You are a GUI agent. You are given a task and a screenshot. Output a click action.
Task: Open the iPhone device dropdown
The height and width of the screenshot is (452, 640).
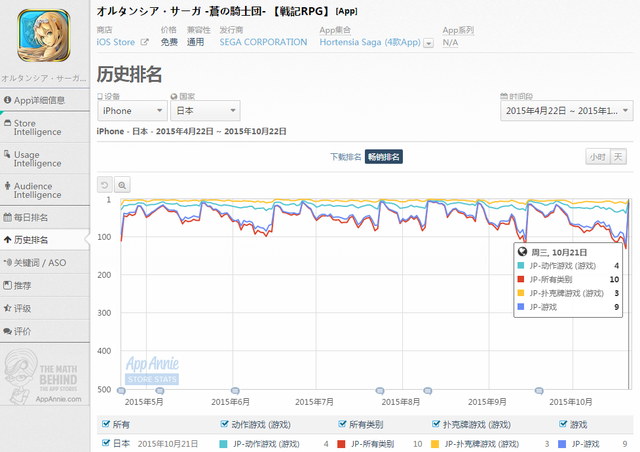point(132,111)
